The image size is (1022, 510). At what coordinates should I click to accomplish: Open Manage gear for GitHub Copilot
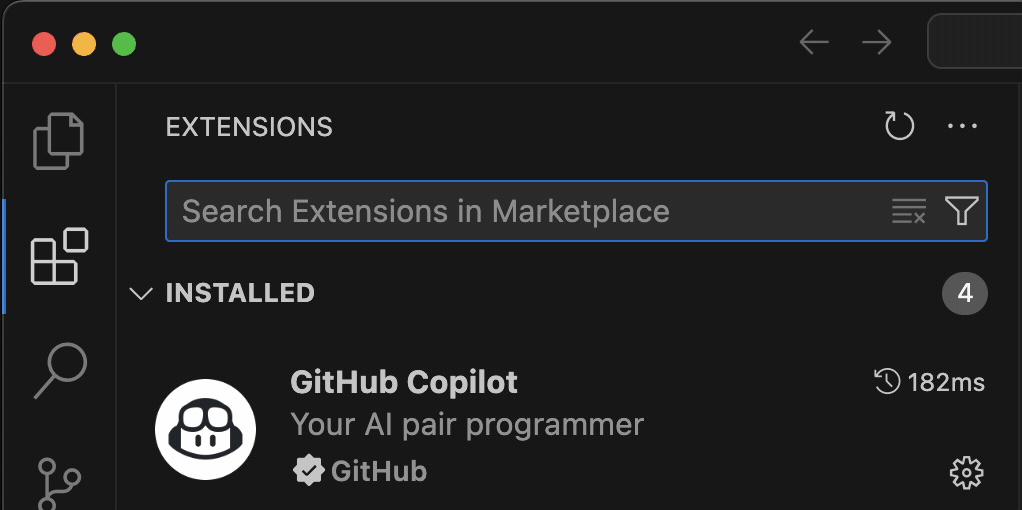[965, 472]
